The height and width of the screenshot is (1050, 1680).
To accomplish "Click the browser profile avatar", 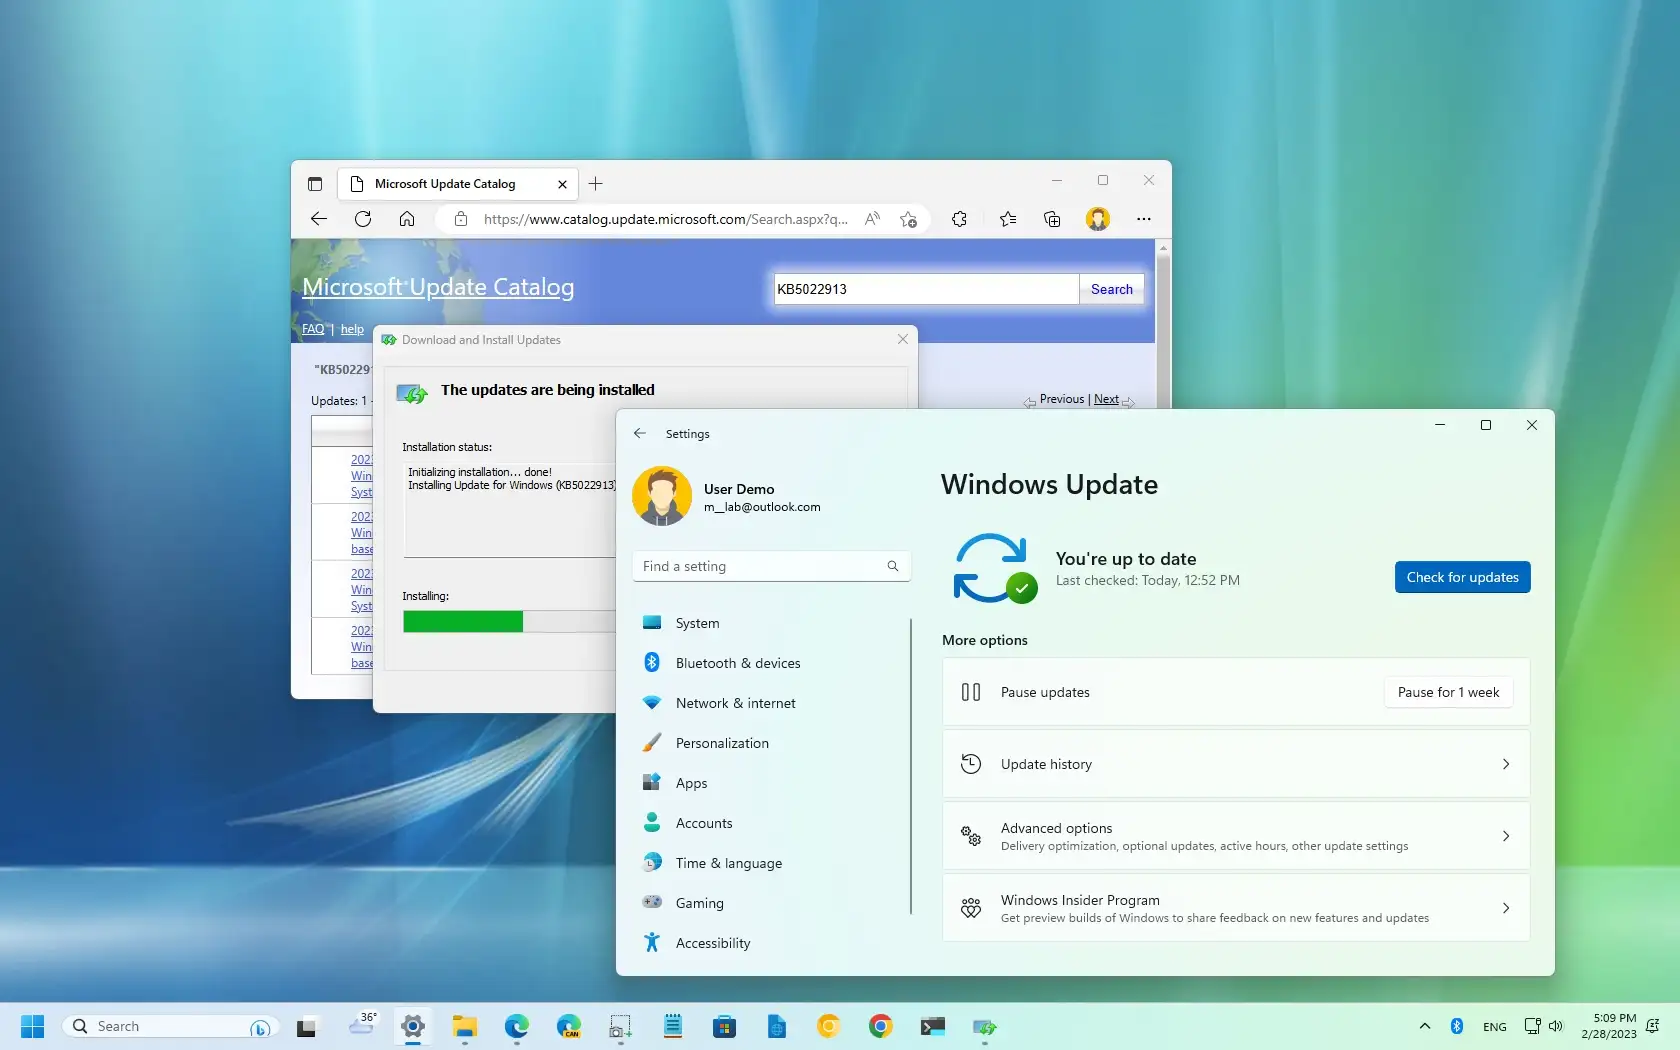I will (1097, 219).
